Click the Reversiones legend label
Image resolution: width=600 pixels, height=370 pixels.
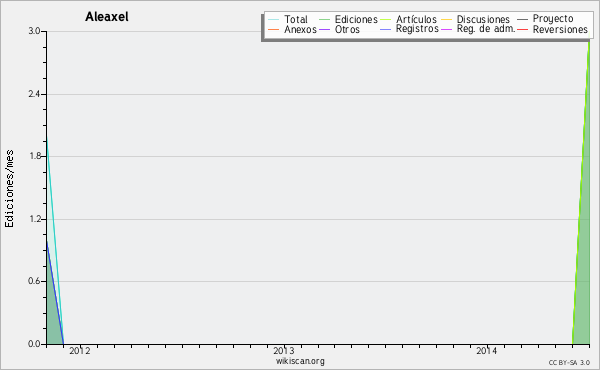(x=560, y=29)
